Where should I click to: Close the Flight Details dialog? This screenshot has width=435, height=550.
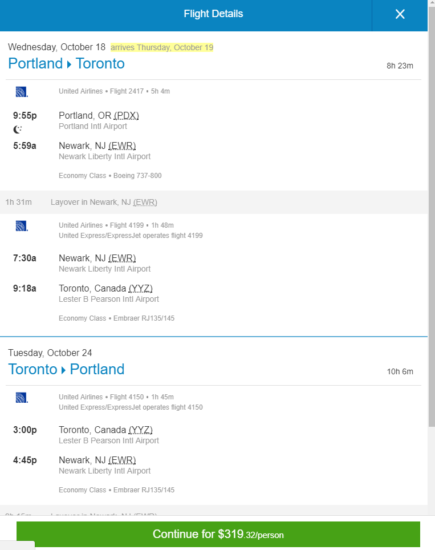point(400,14)
